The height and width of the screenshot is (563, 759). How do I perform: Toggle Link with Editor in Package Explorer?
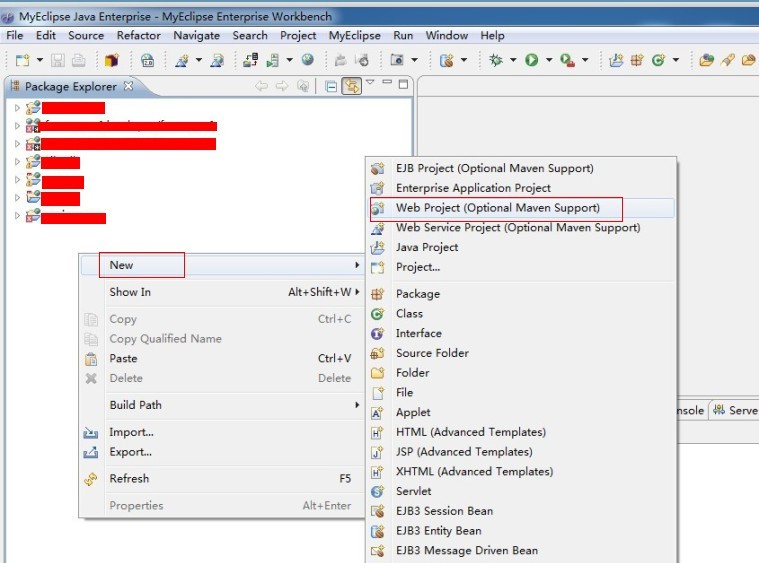(x=352, y=86)
